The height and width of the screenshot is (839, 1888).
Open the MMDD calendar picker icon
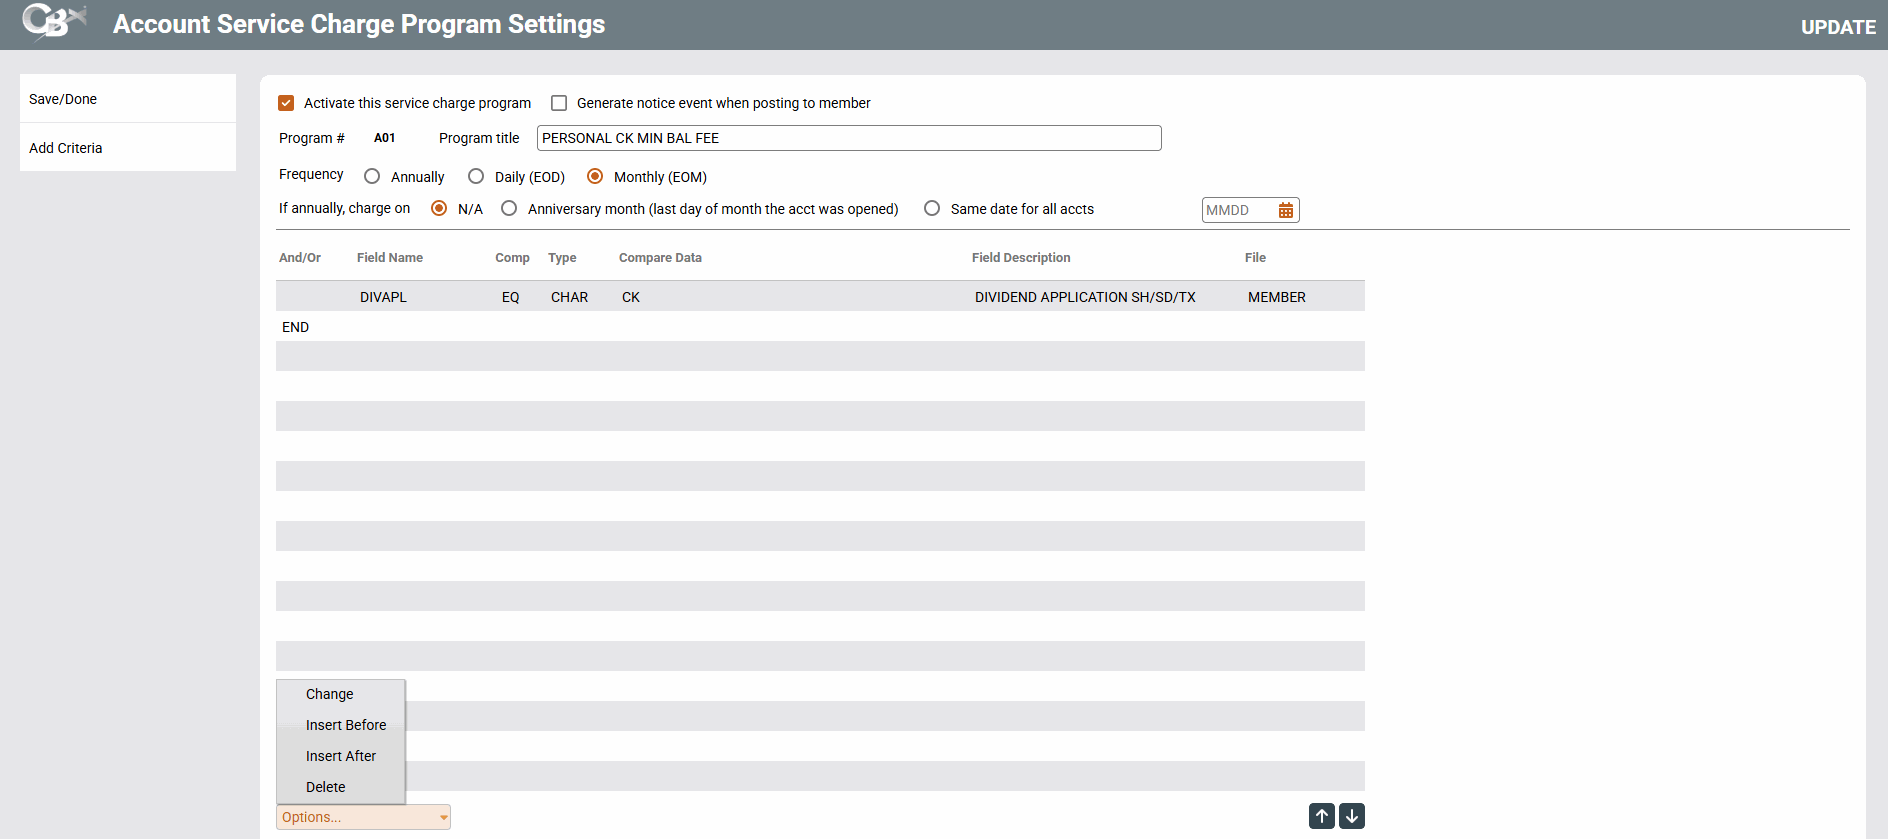point(1285,210)
